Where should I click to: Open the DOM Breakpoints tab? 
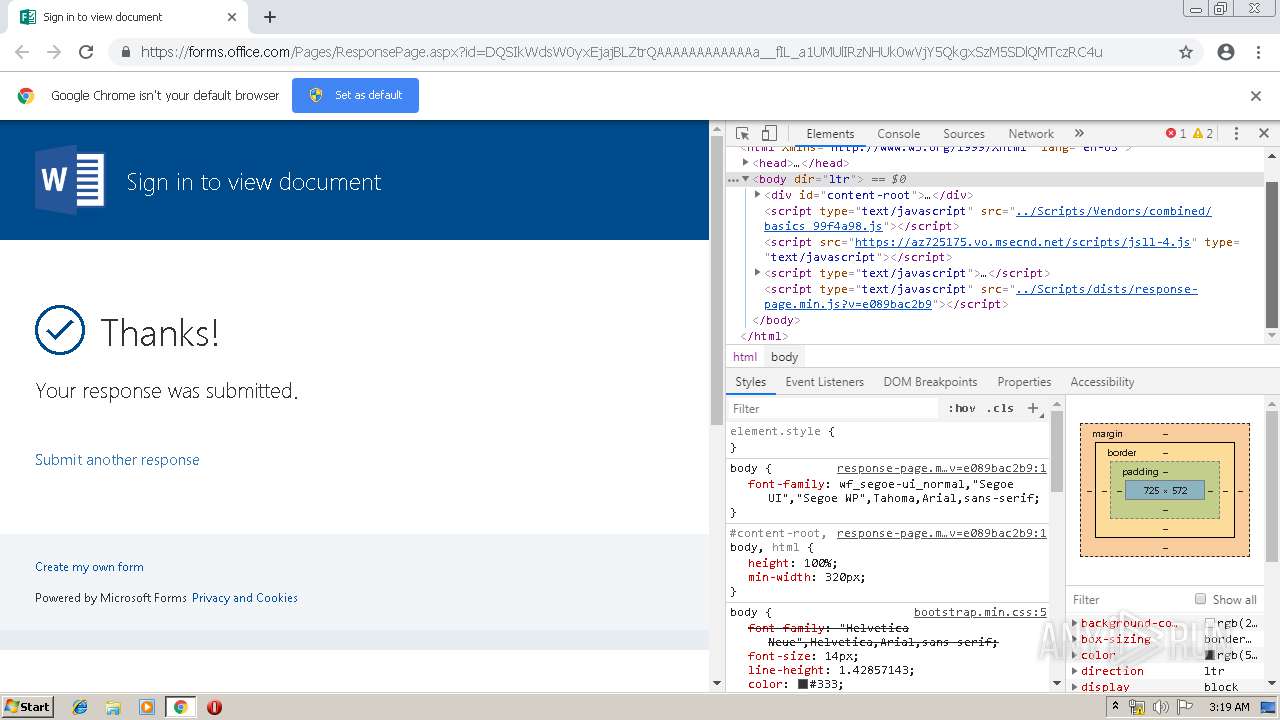pyautogui.click(x=930, y=382)
